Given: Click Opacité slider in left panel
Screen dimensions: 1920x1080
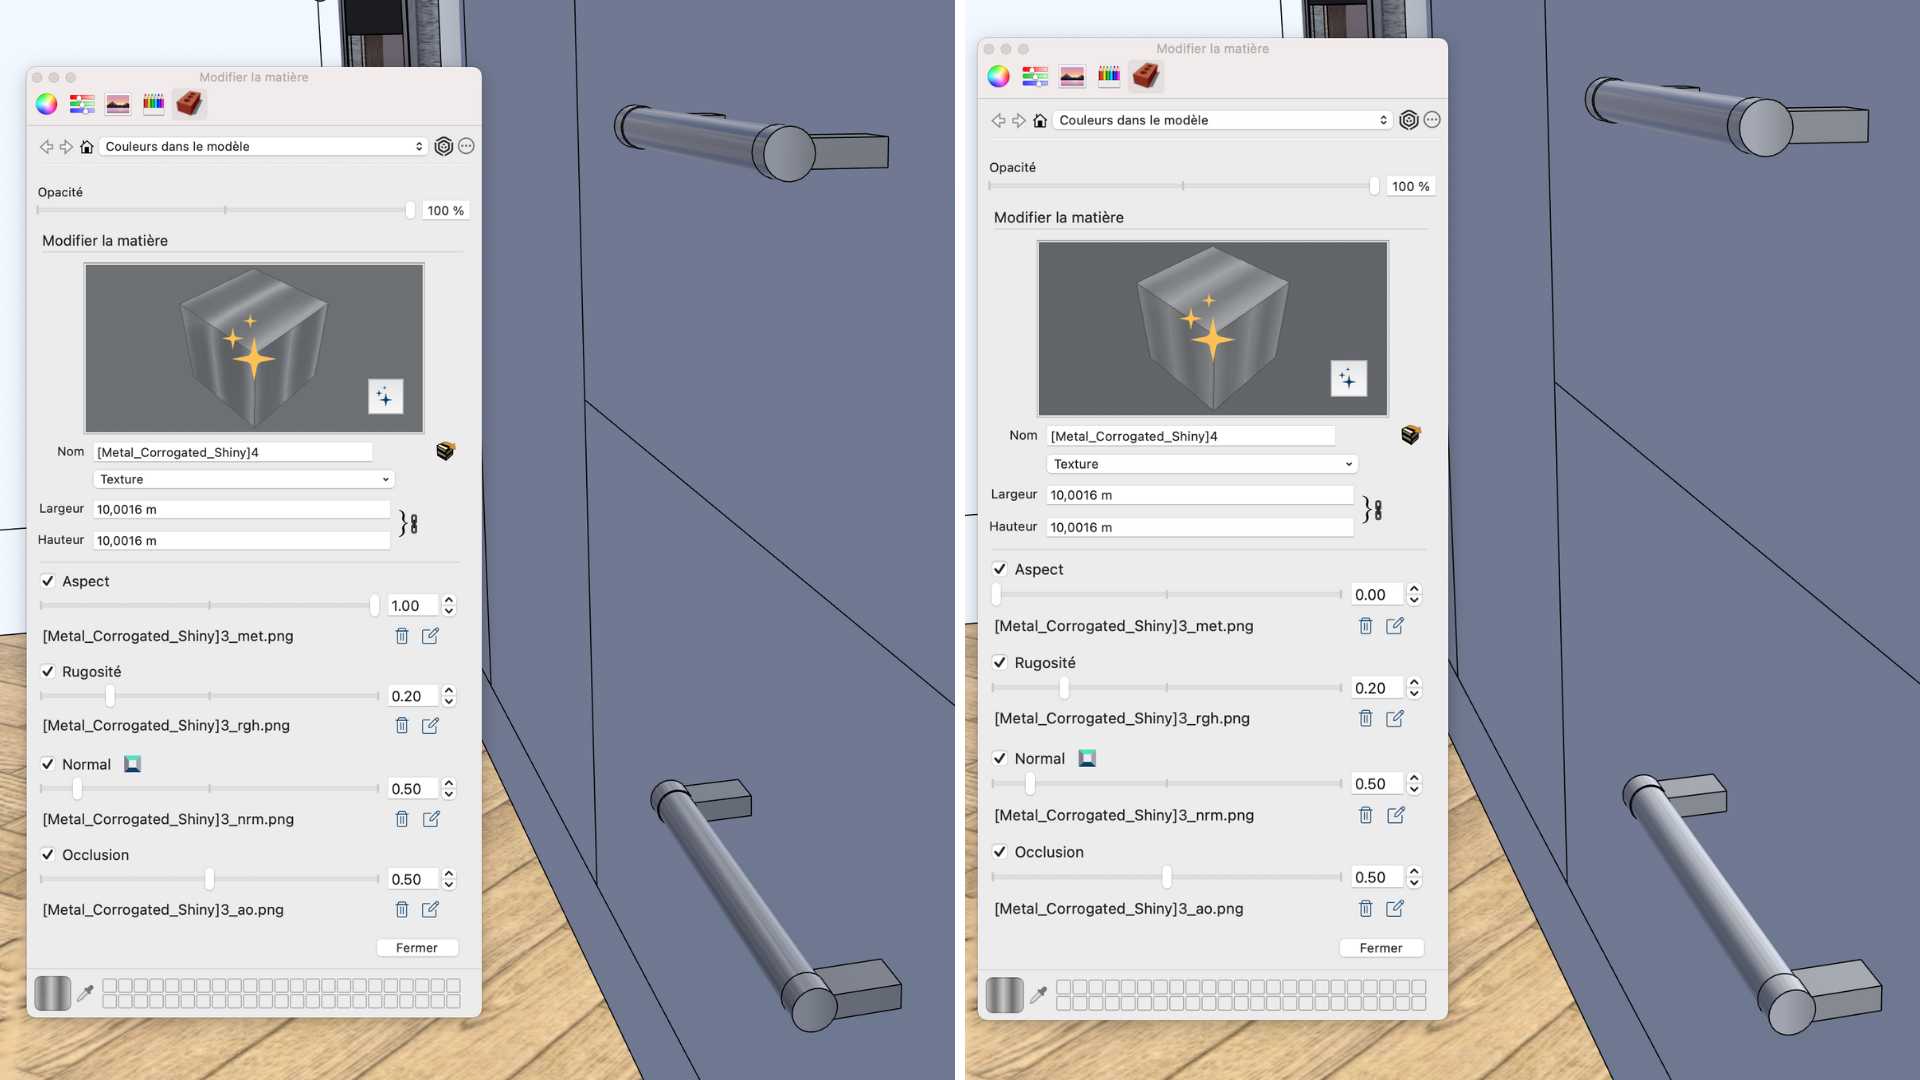Looking at the screenshot, I should (x=226, y=210).
